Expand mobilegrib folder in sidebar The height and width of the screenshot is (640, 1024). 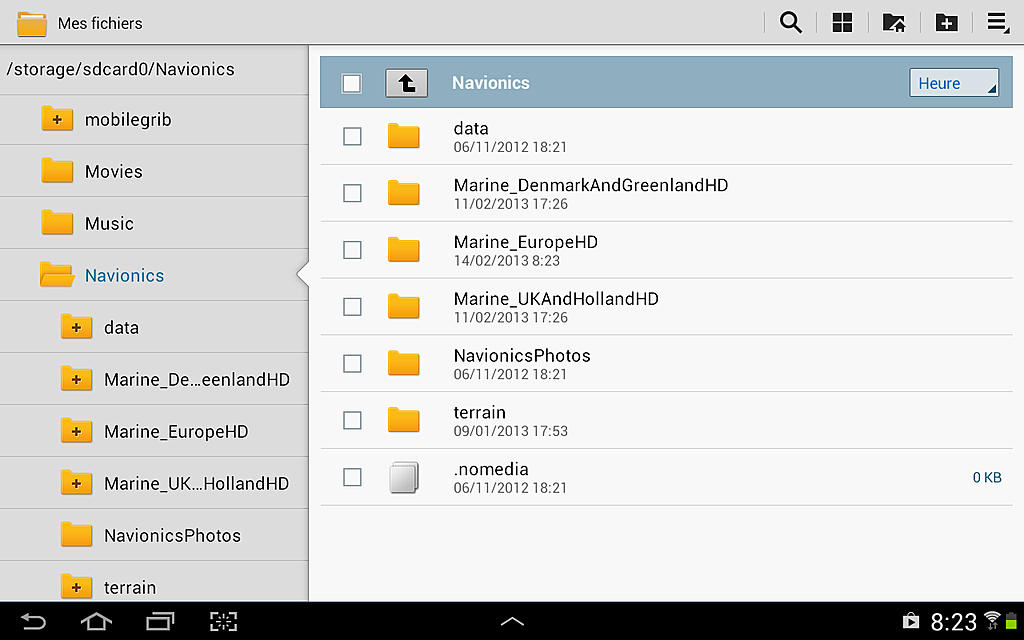[57, 120]
